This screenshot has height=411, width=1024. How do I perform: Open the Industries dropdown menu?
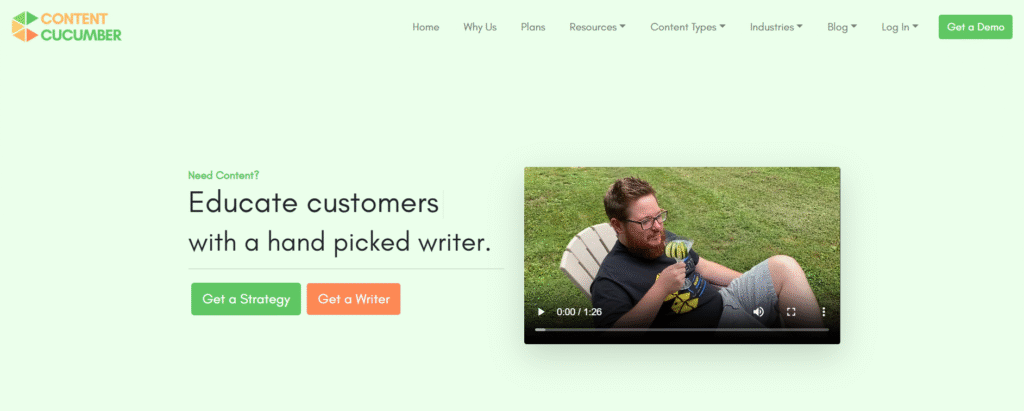(776, 27)
